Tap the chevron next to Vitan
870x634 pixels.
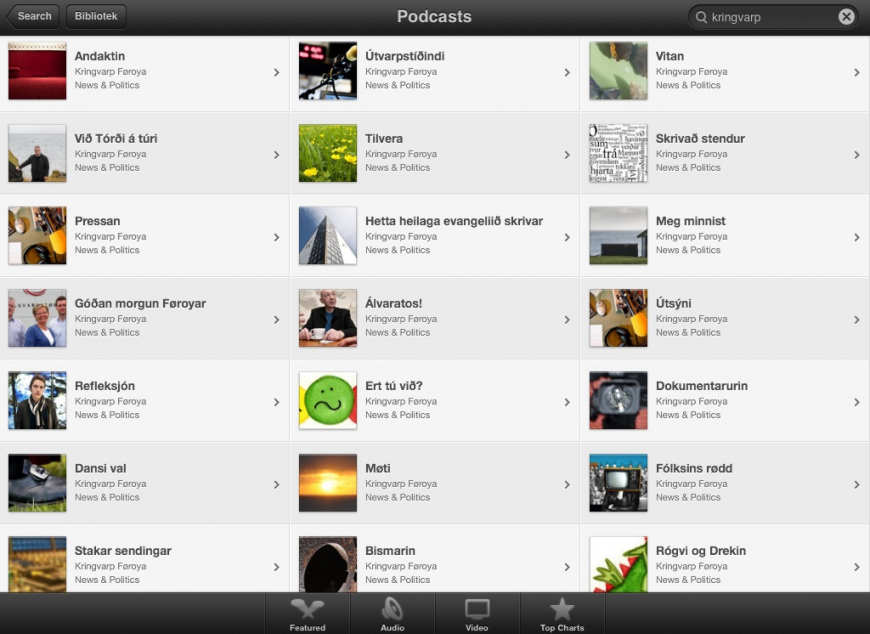[857, 73]
